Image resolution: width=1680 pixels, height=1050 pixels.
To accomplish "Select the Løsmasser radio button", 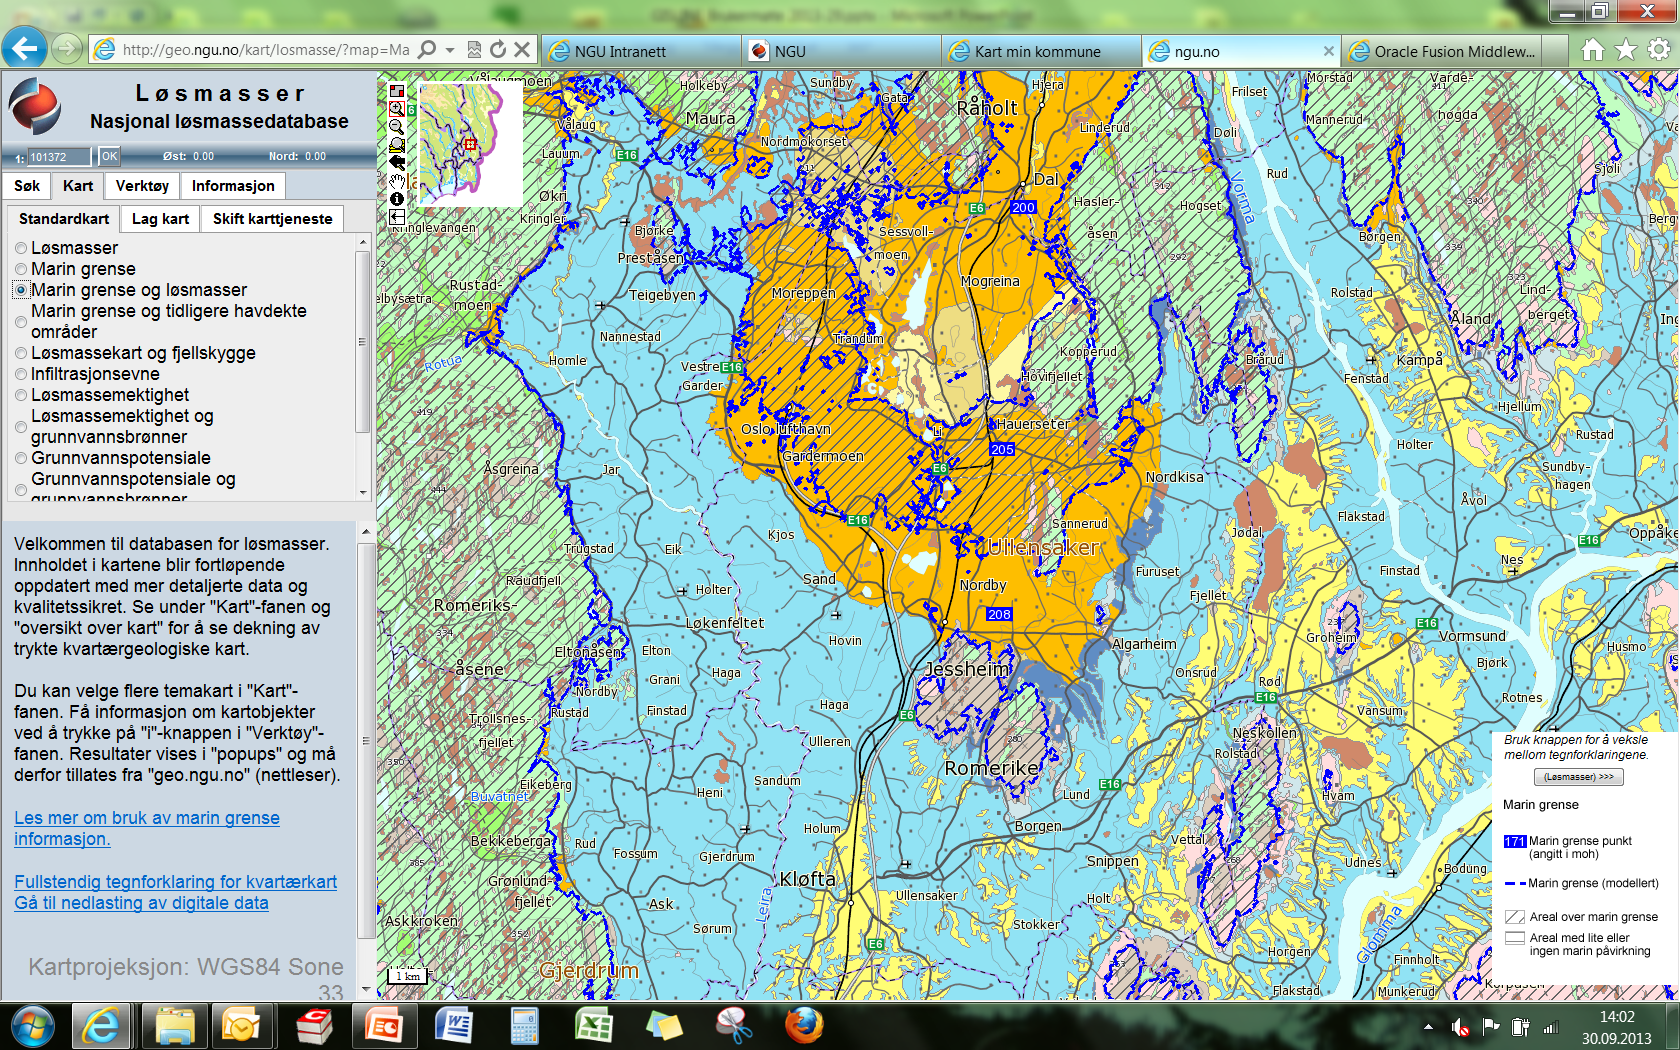I will tap(21, 248).
